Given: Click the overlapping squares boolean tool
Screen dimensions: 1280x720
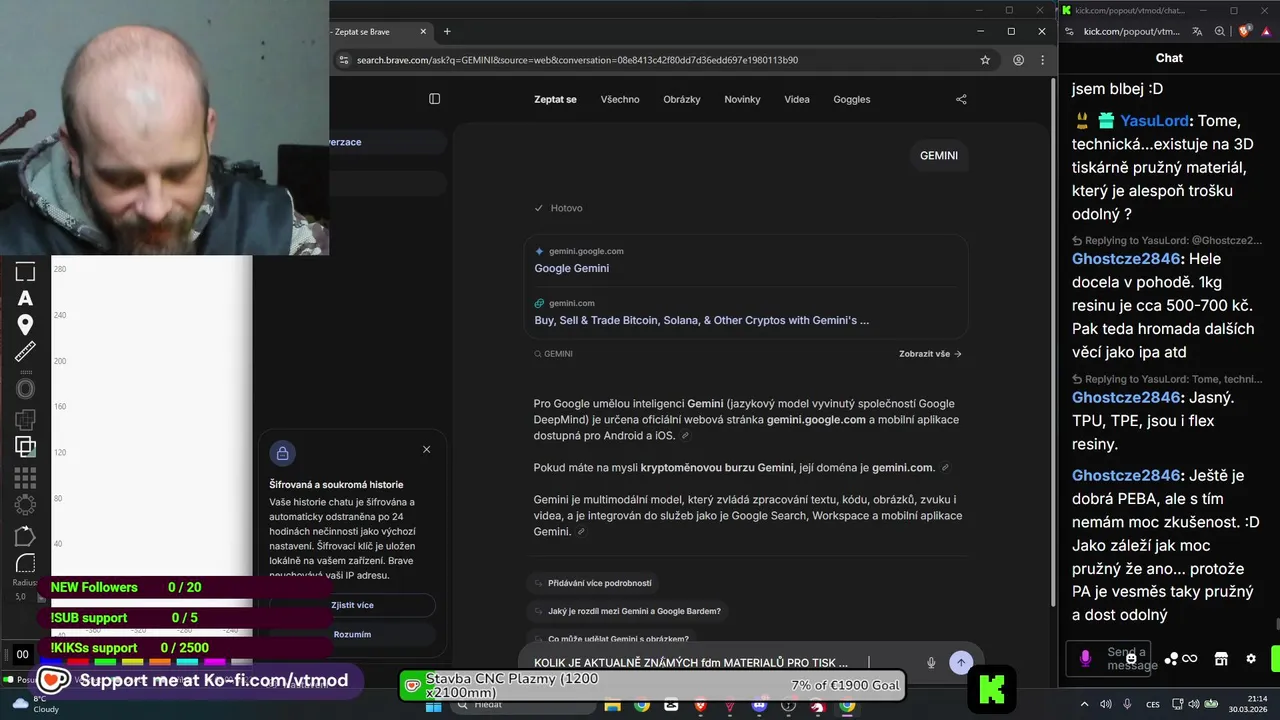Looking at the screenshot, I should (25, 447).
